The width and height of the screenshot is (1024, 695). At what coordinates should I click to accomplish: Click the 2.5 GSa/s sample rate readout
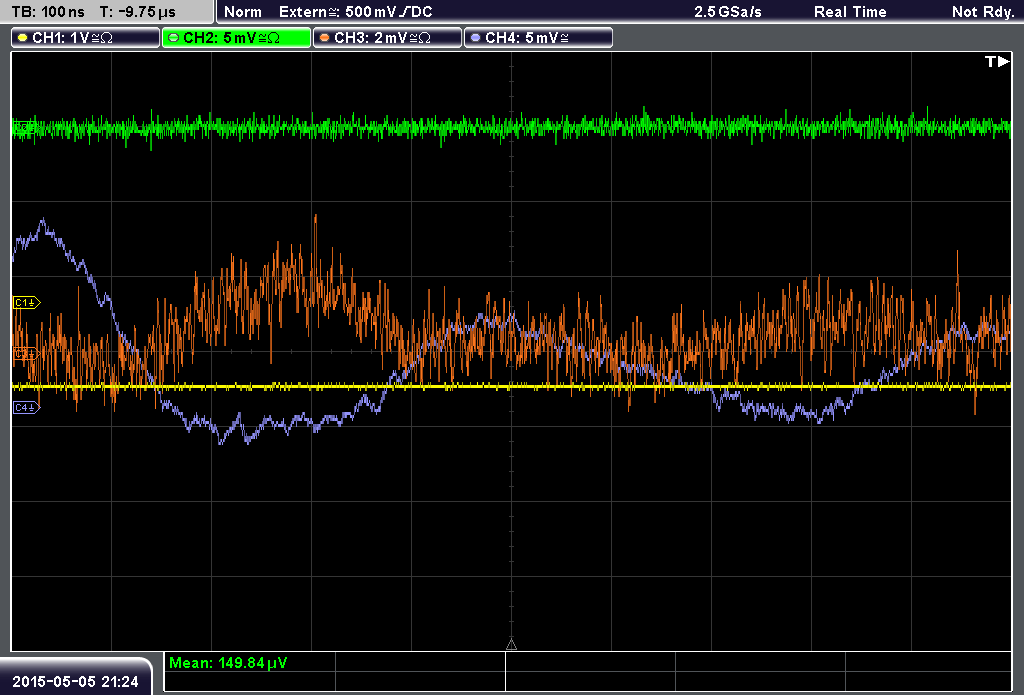728,12
